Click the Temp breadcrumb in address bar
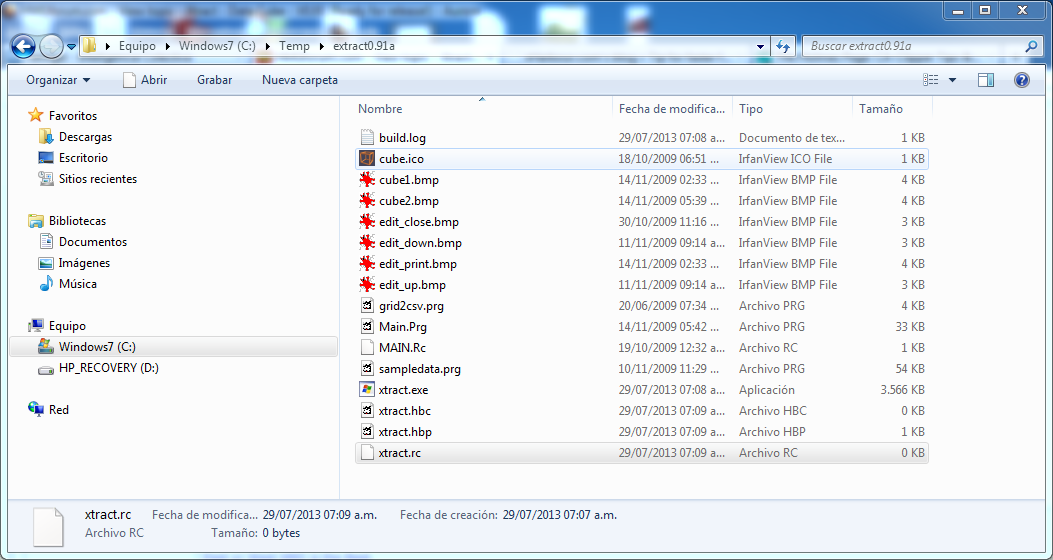 [294, 46]
